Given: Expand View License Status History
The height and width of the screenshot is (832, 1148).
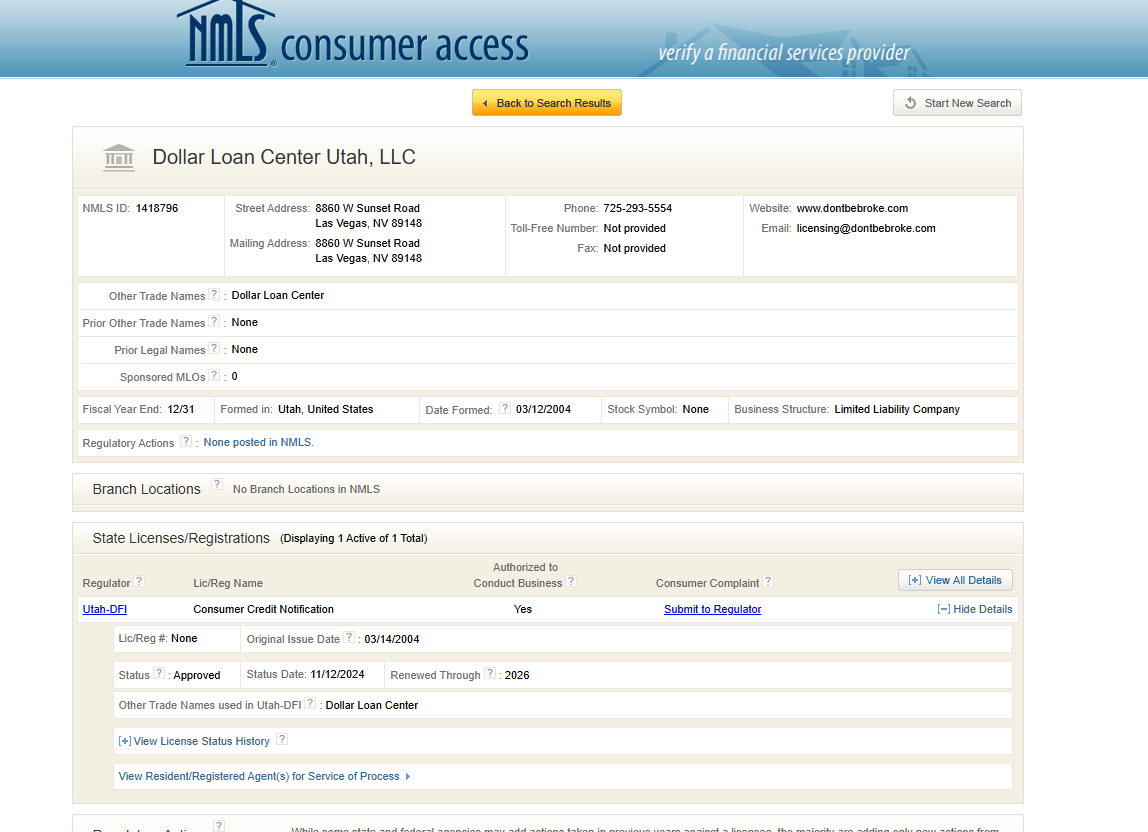Looking at the screenshot, I should coord(194,741).
